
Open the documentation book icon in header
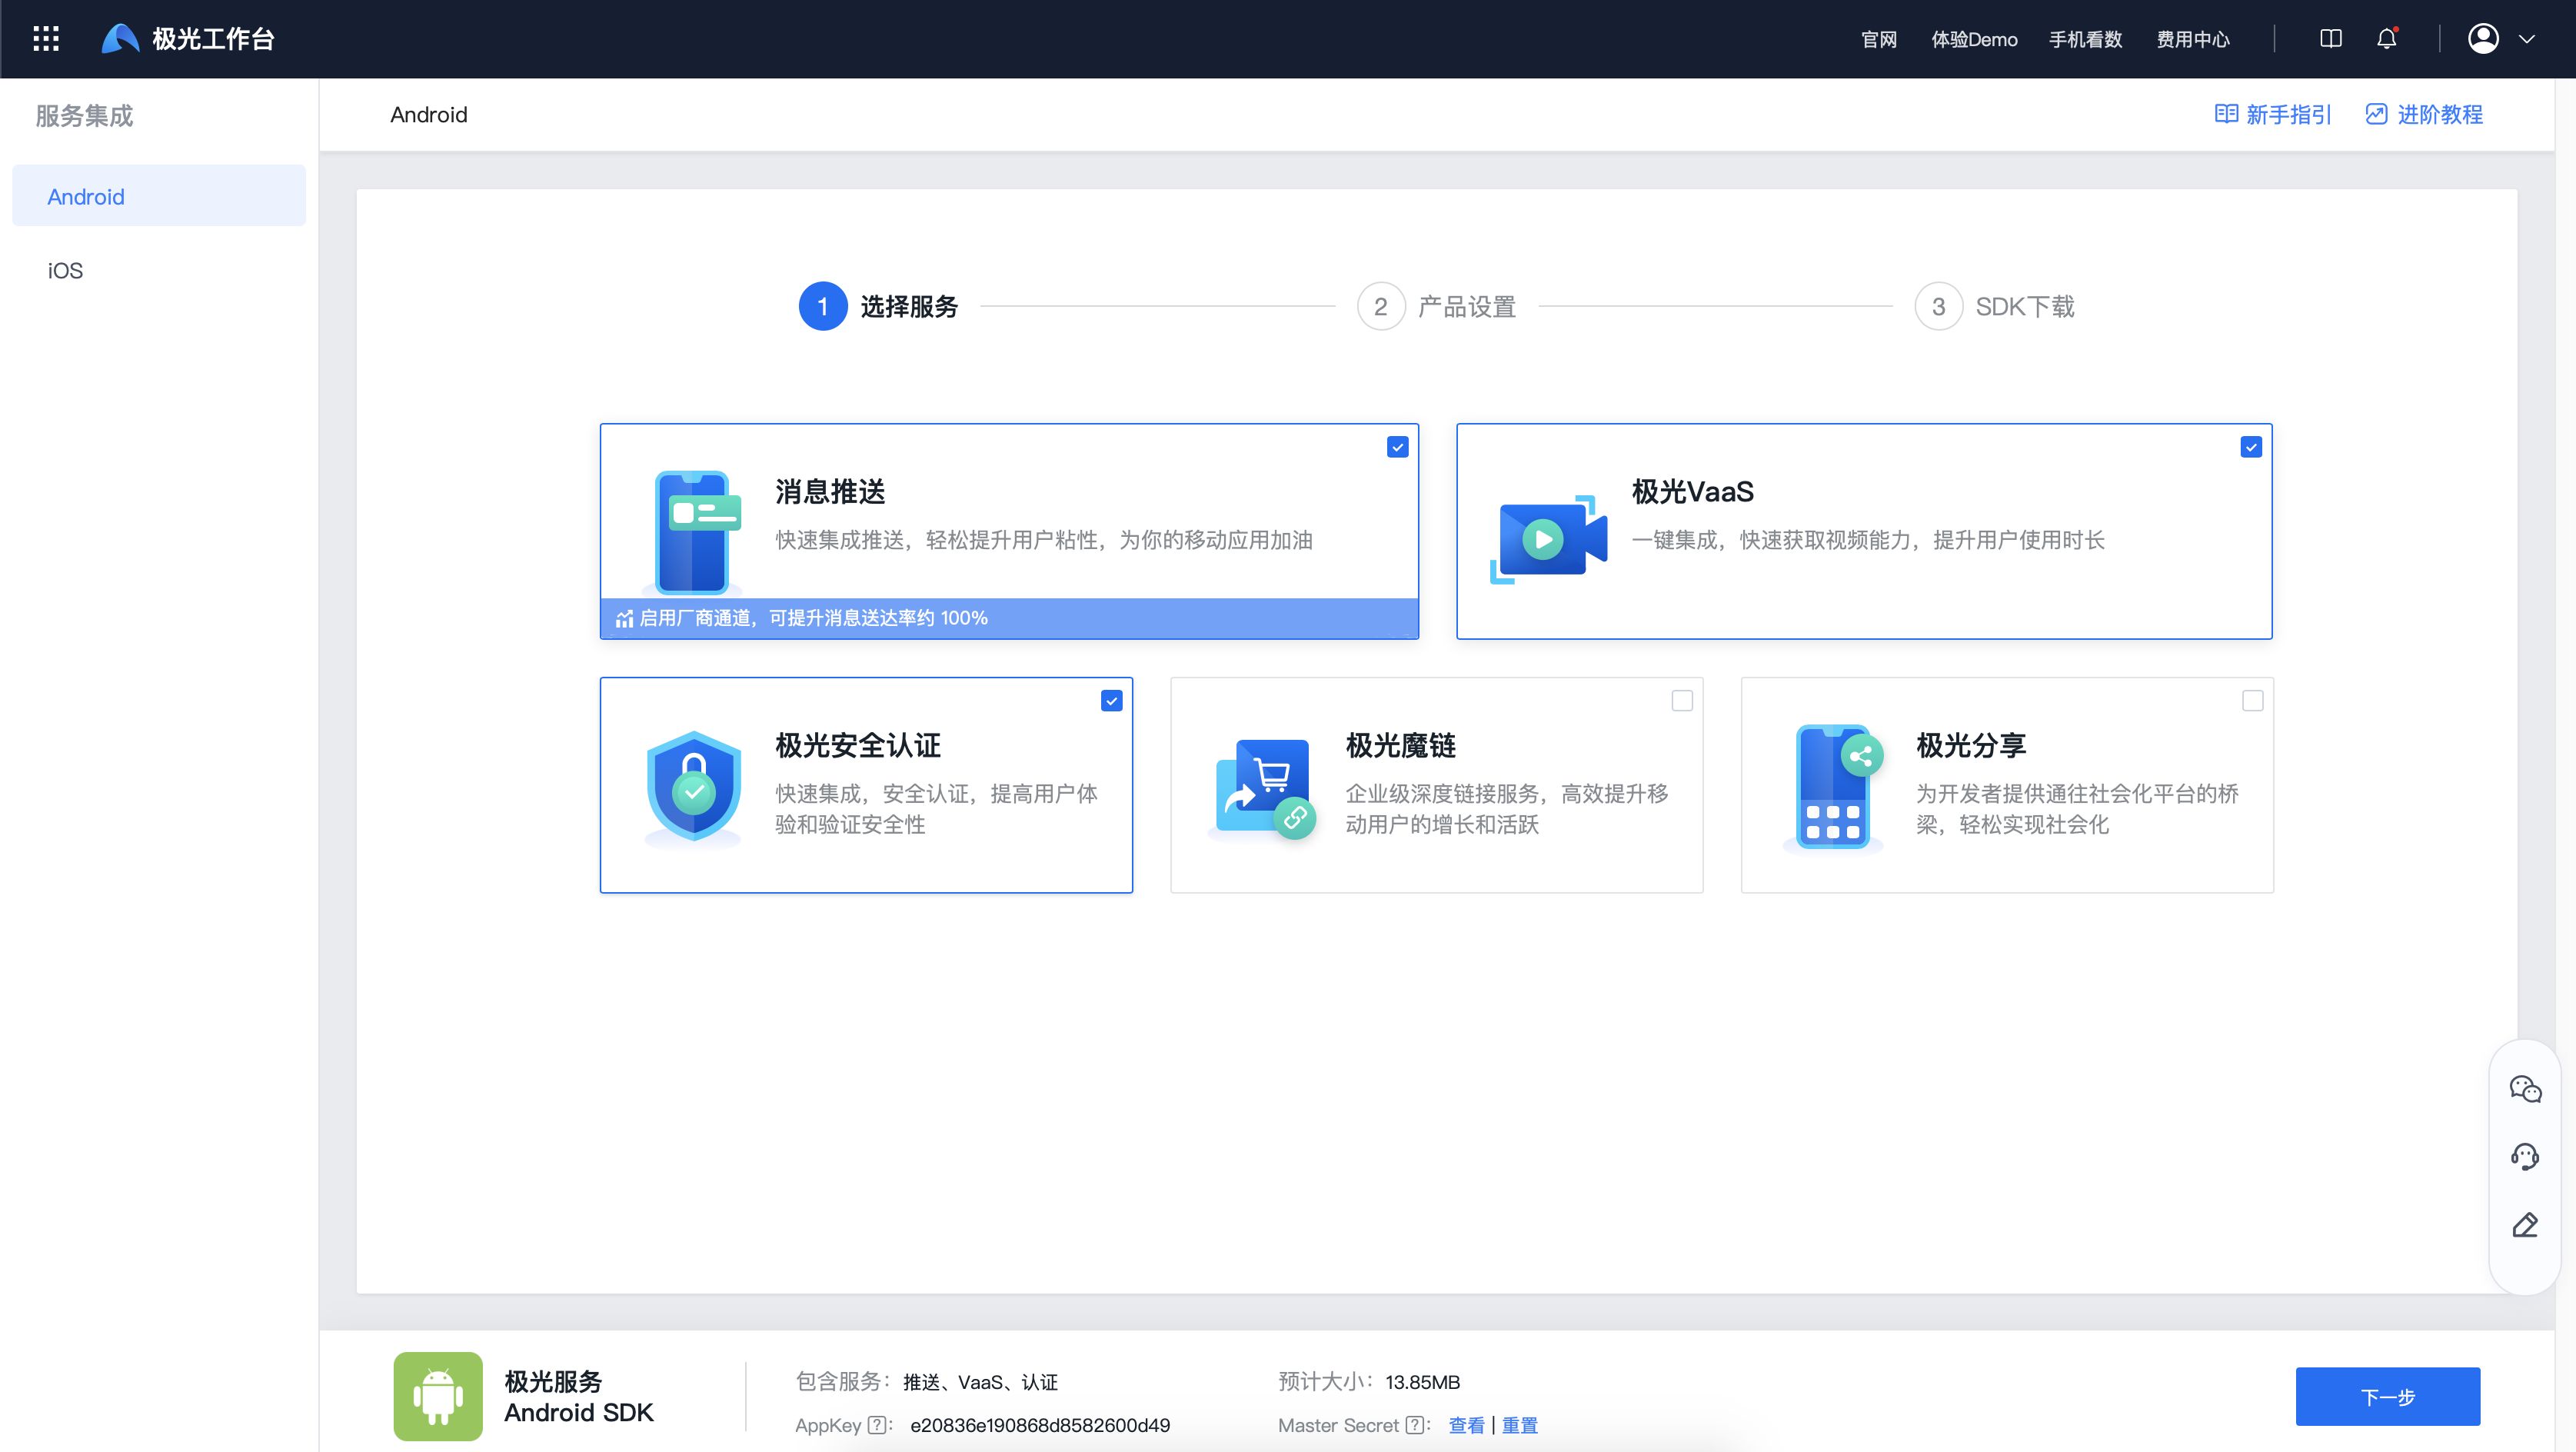click(2331, 39)
